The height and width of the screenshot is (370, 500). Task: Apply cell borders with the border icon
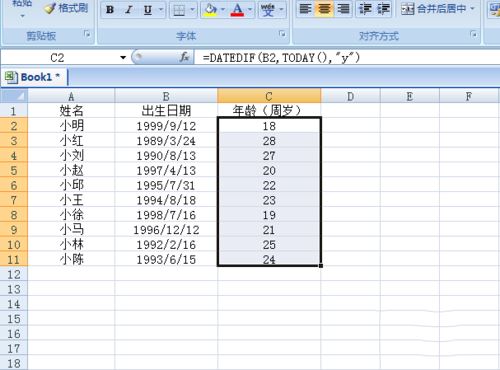[179, 10]
